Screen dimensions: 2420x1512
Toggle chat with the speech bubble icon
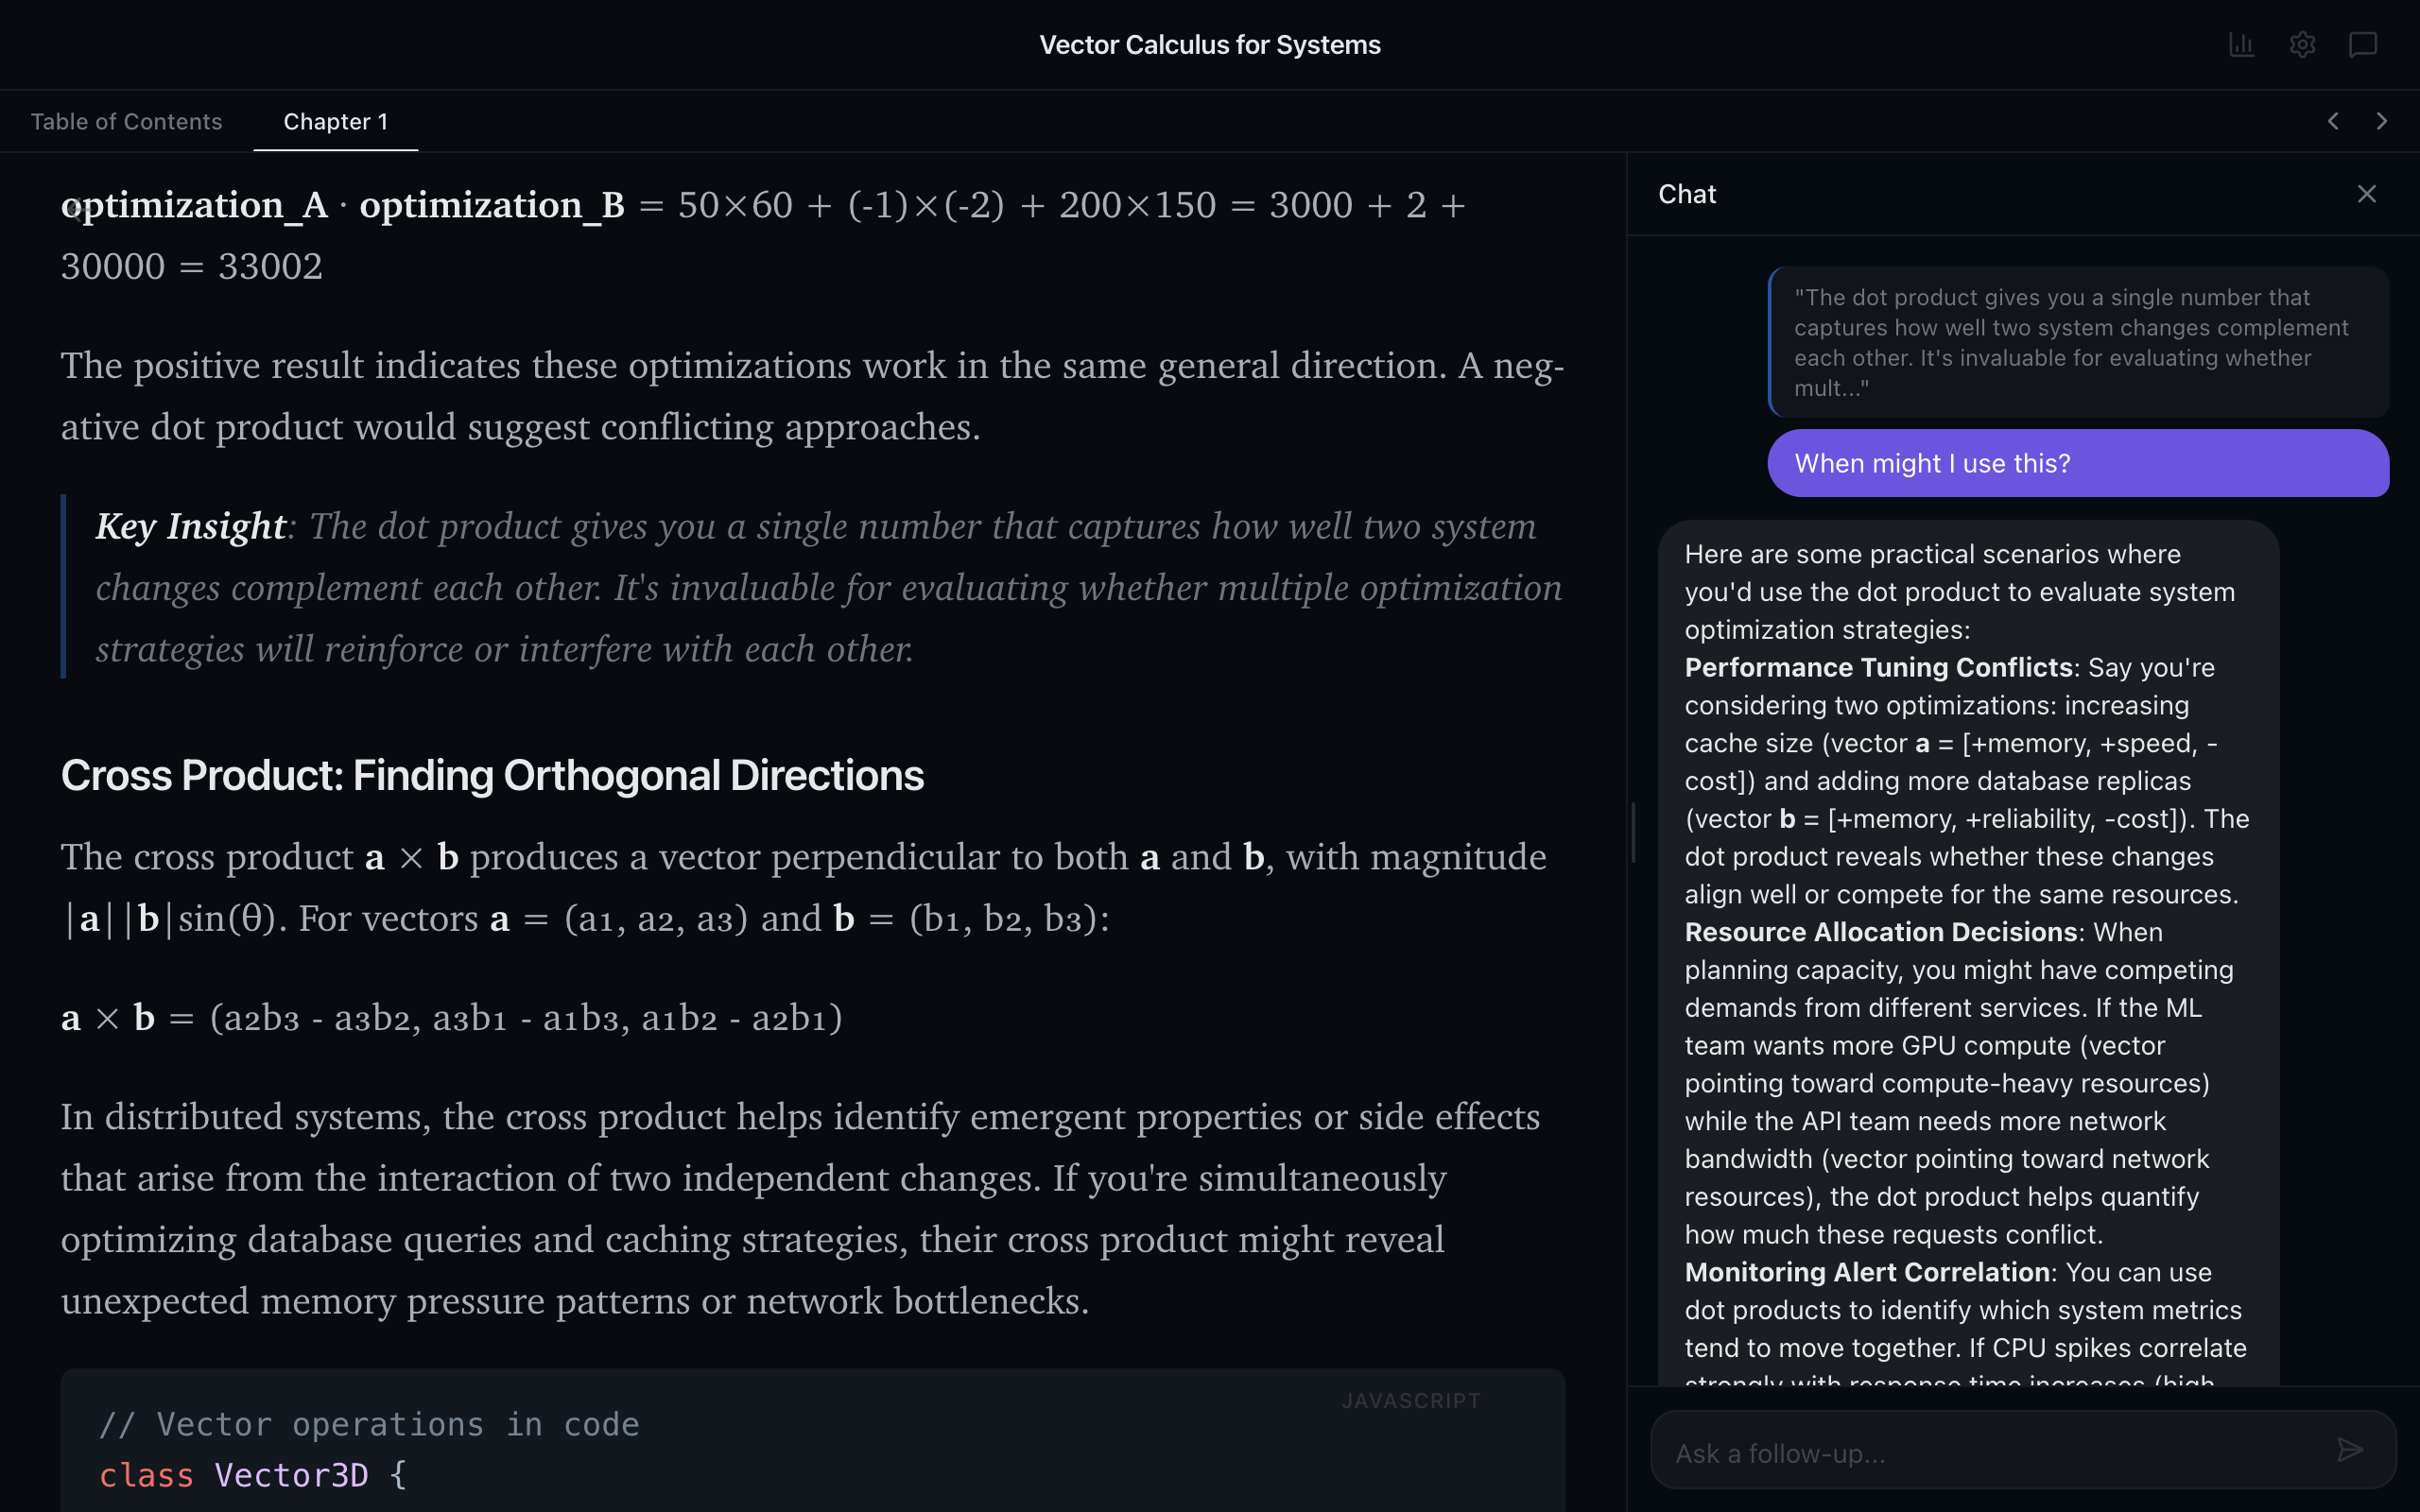tap(2362, 44)
